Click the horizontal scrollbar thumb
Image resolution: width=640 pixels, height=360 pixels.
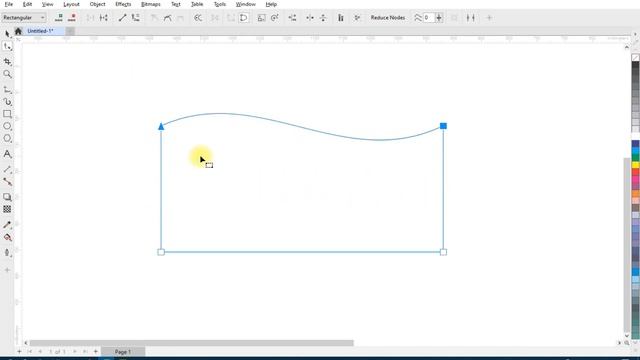point(191,343)
